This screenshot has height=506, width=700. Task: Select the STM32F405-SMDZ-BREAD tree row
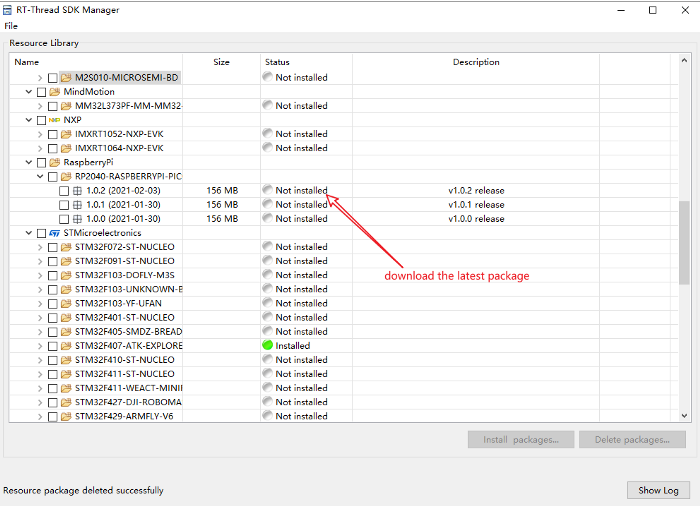click(343, 332)
